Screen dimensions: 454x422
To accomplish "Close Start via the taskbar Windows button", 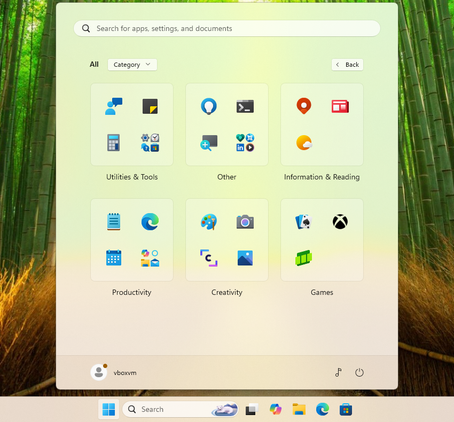I will (109, 409).
